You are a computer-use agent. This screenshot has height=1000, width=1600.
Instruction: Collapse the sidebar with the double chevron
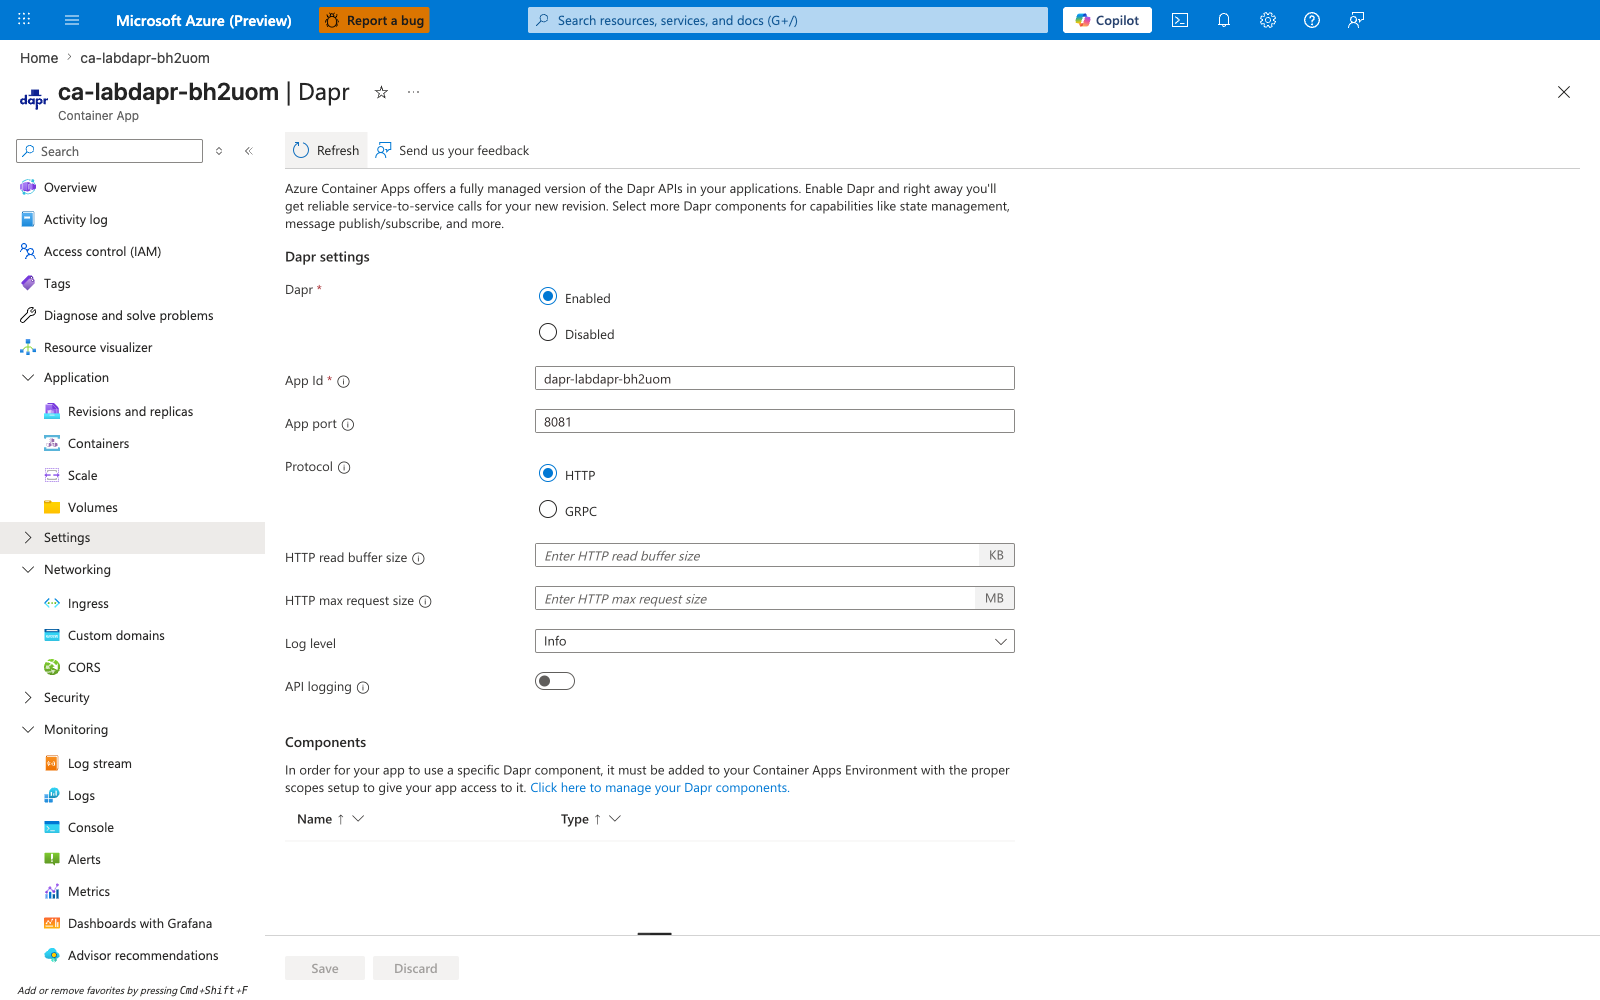[x=249, y=151]
